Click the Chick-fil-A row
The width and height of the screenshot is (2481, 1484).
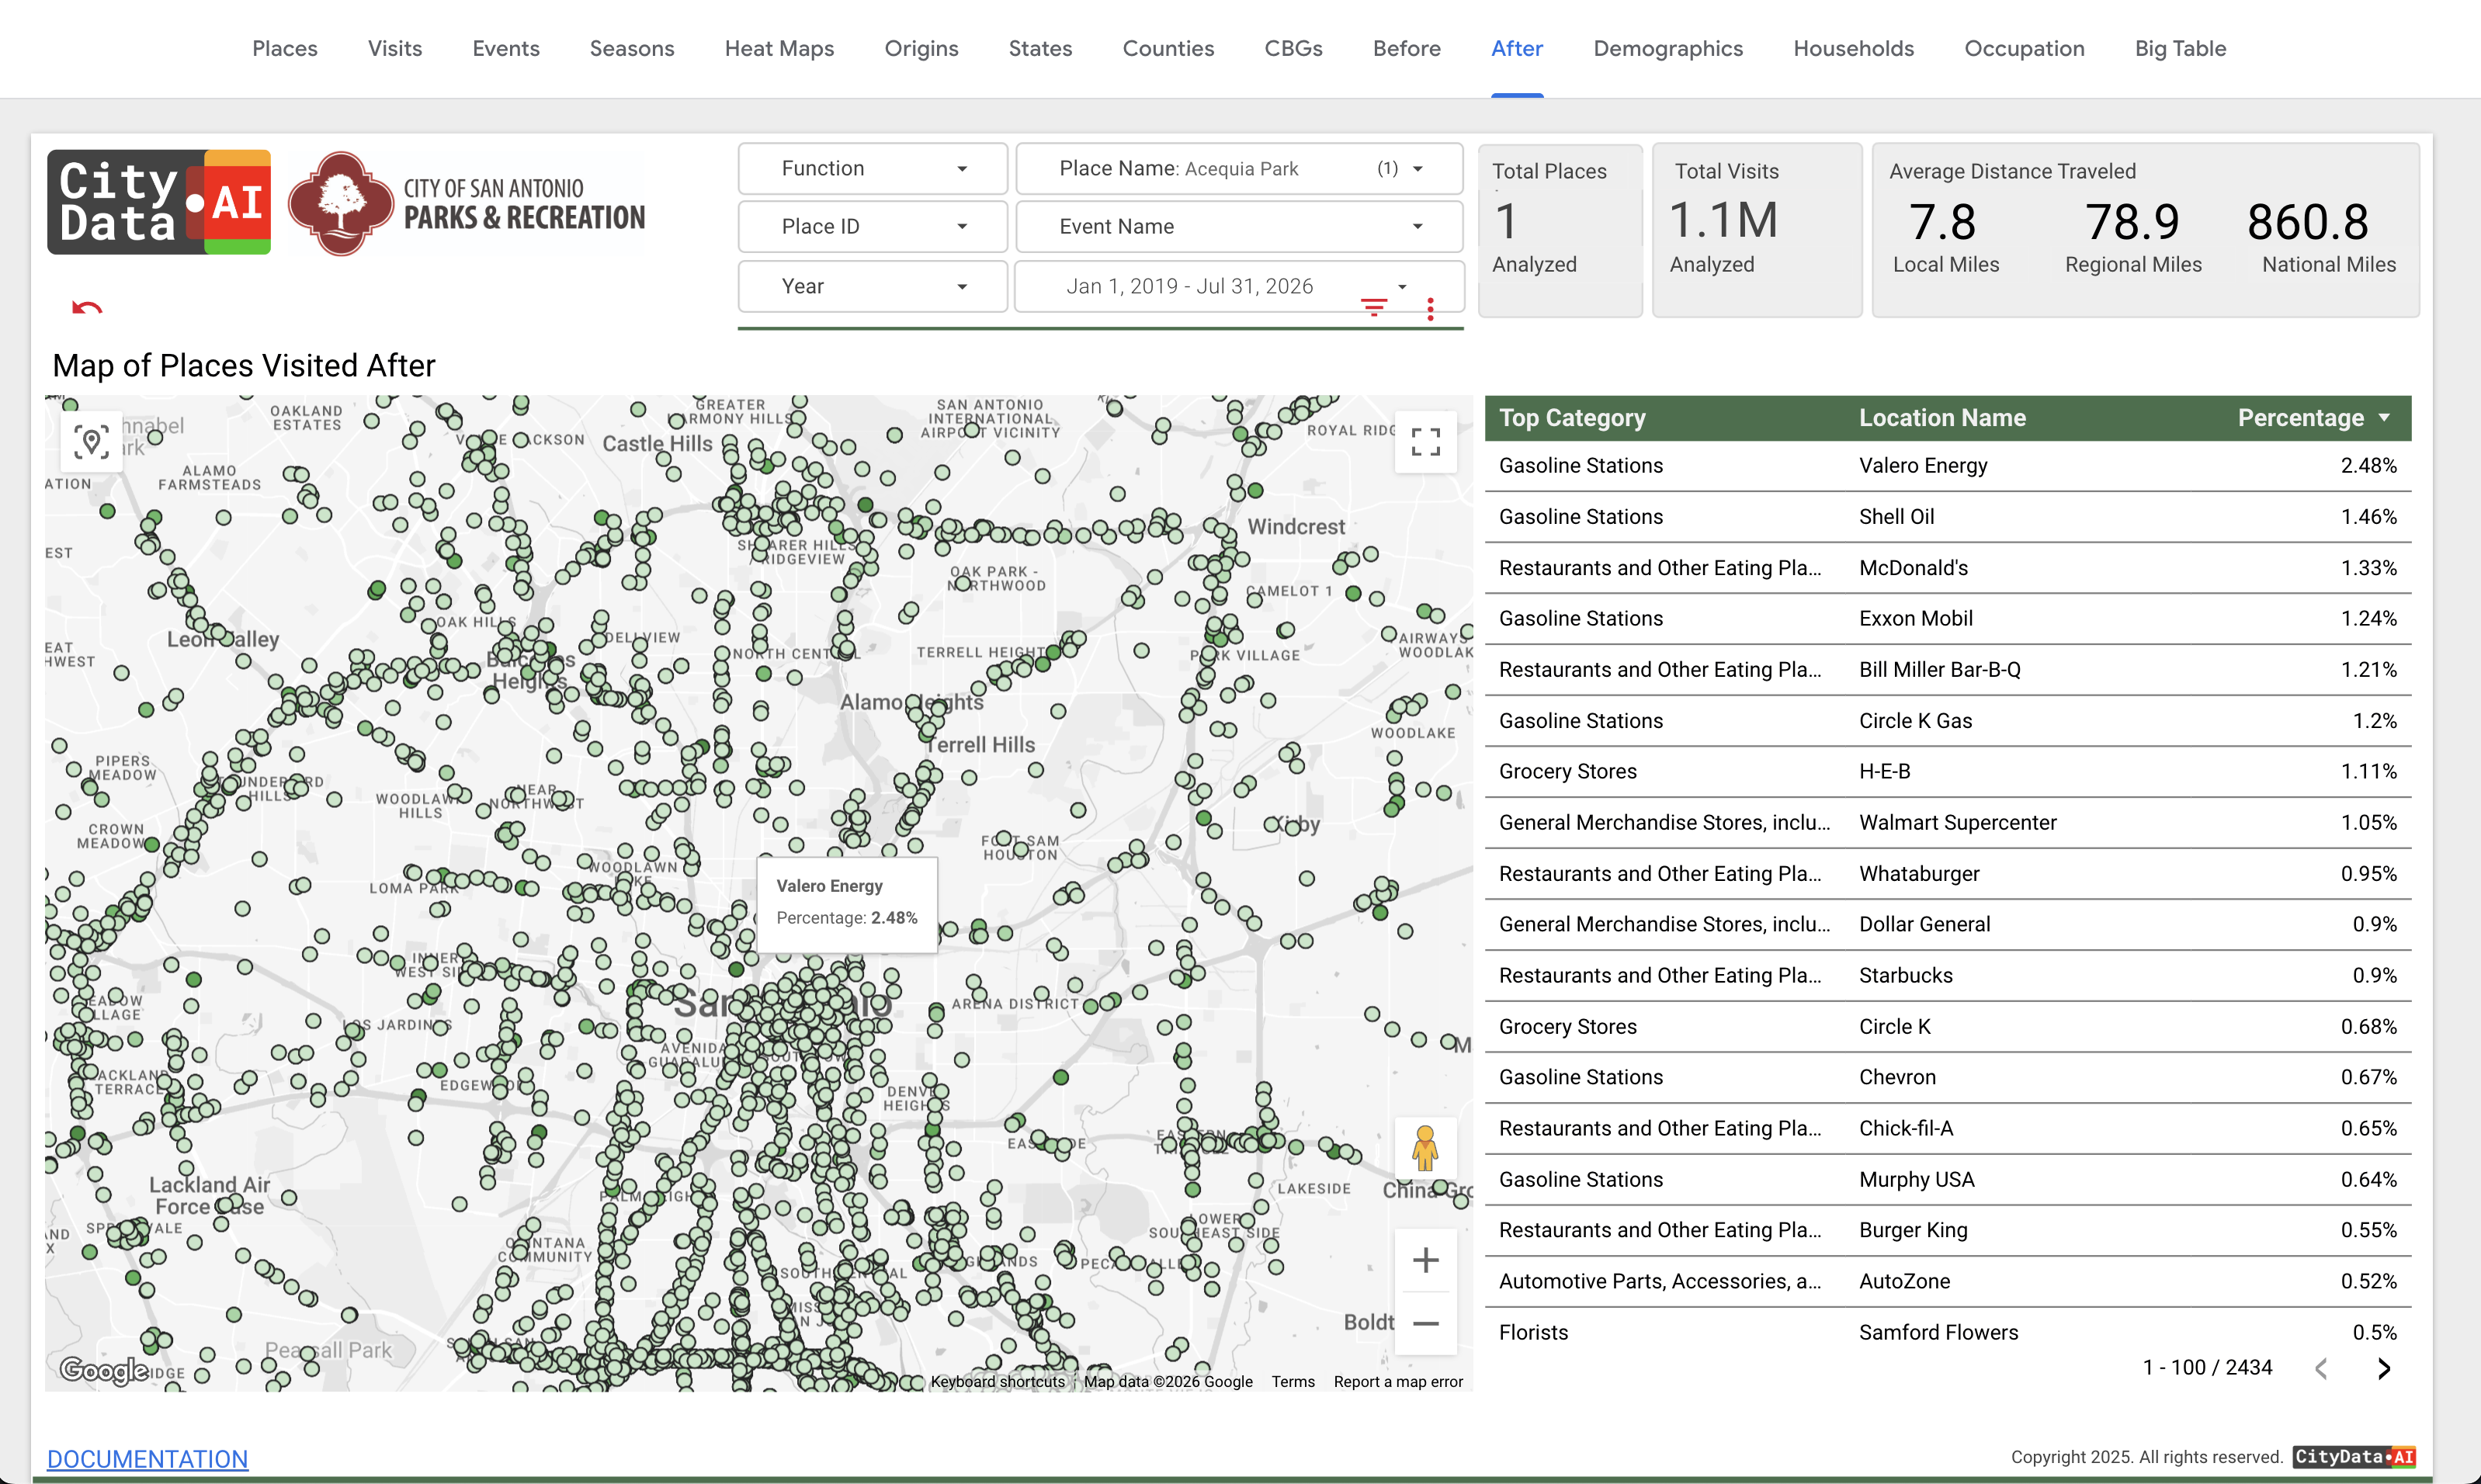1947,1128
